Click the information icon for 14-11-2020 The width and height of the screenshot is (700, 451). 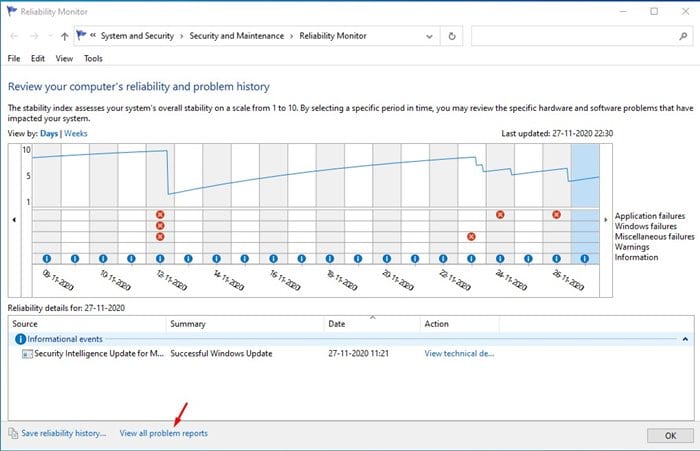(217, 259)
